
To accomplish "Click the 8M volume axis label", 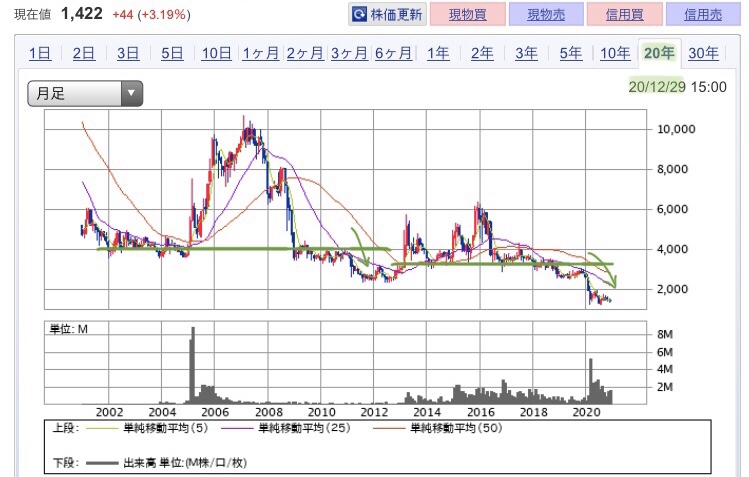I will click(665, 334).
